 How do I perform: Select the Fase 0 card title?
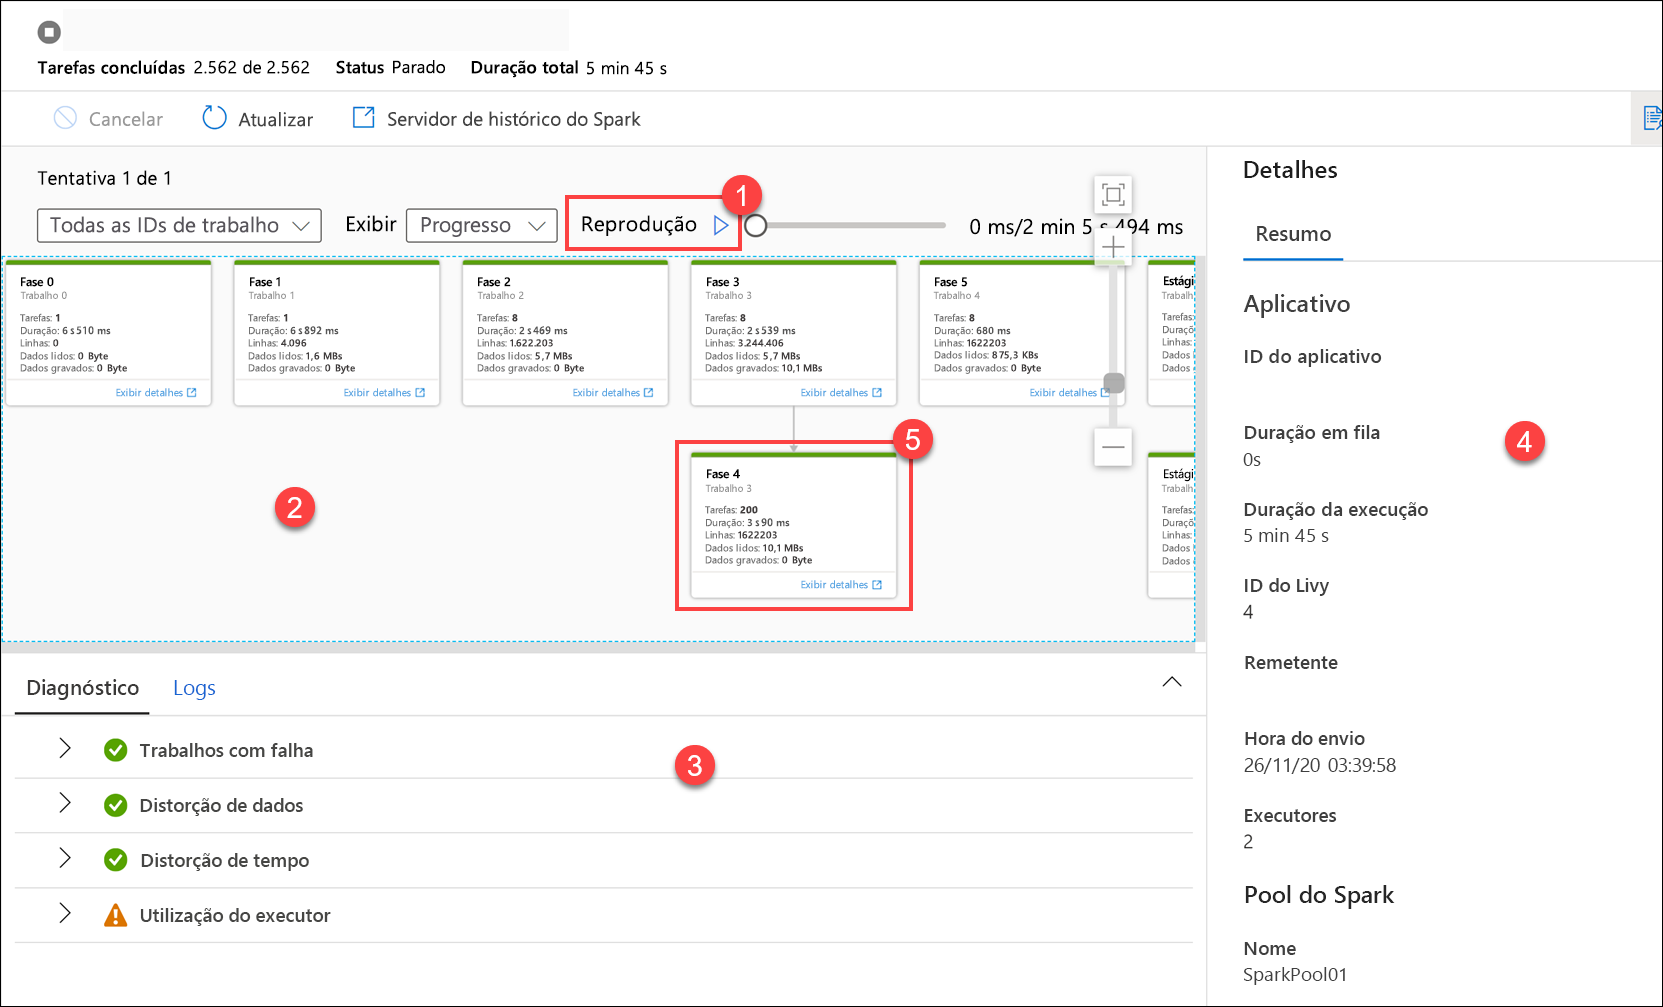point(37,282)
